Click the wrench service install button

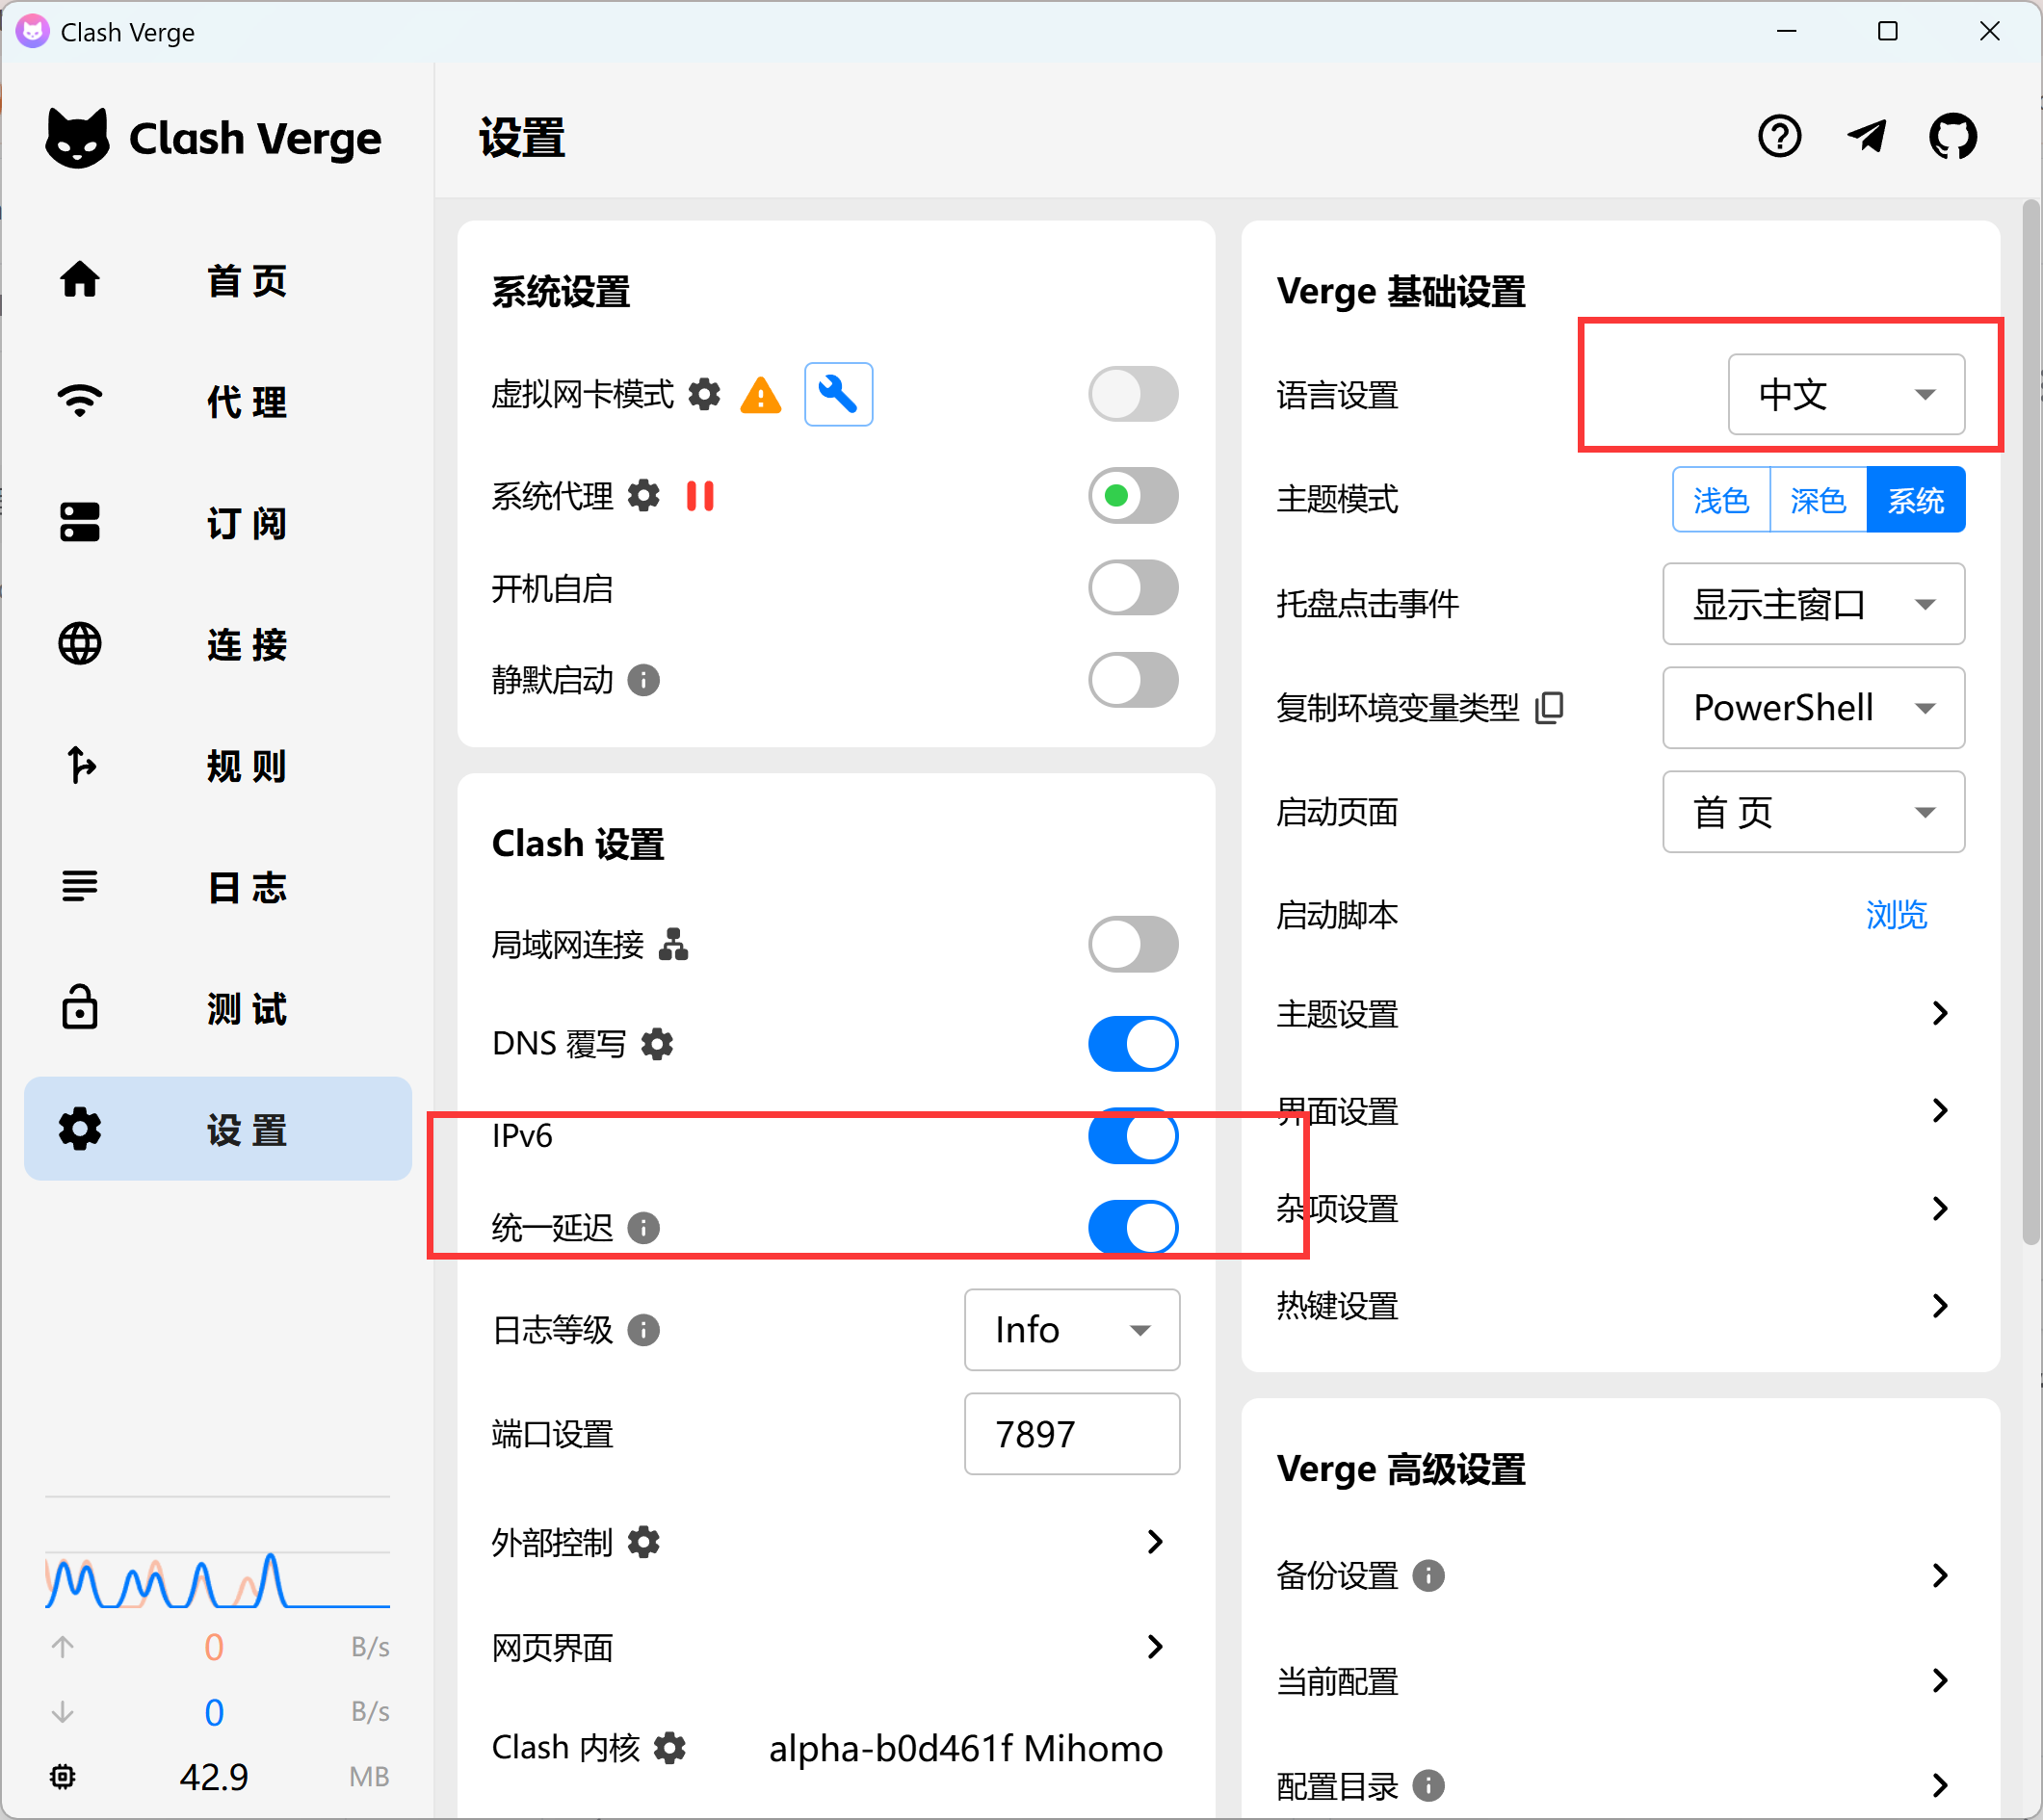(x=838, y=394)
